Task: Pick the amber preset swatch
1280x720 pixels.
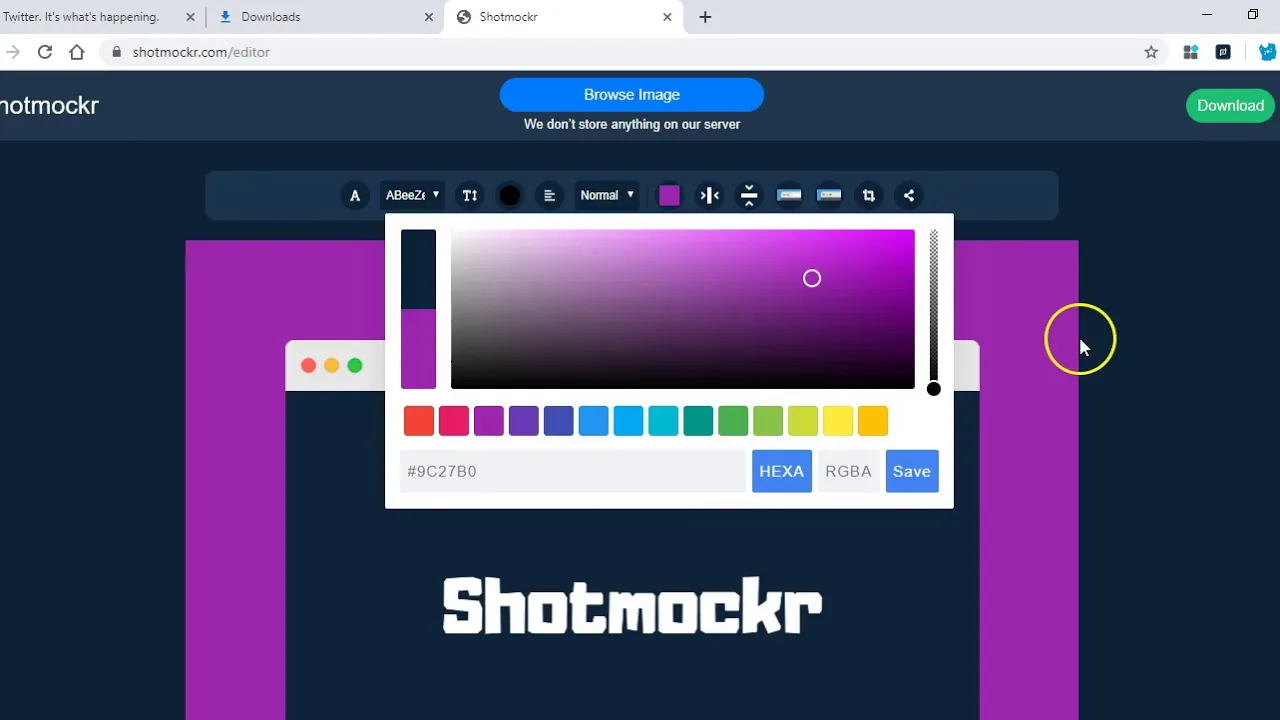Action: point(873,421)
